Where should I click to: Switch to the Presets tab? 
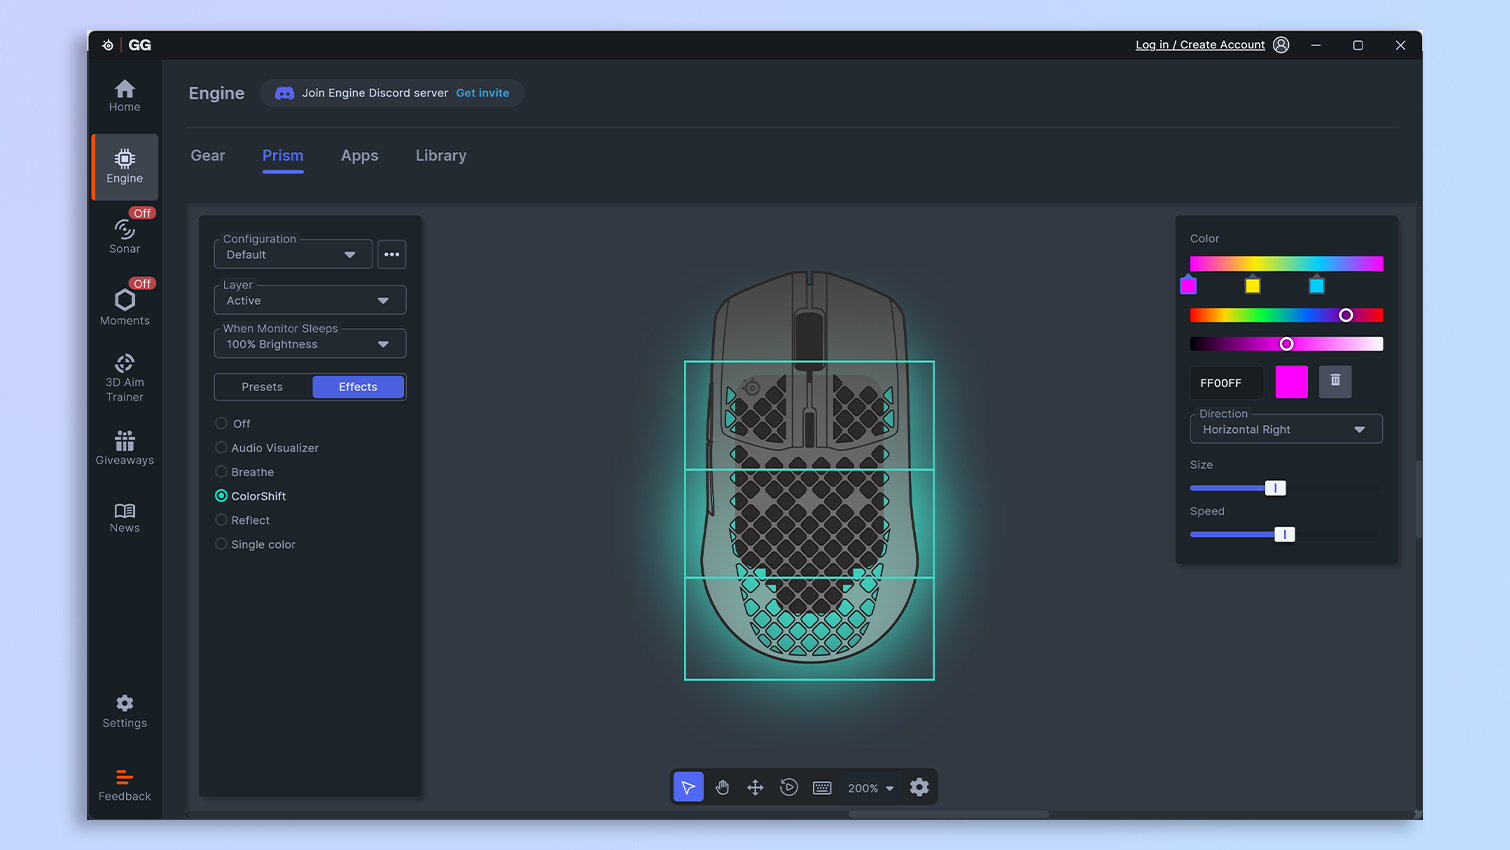(x=262, y=387)
